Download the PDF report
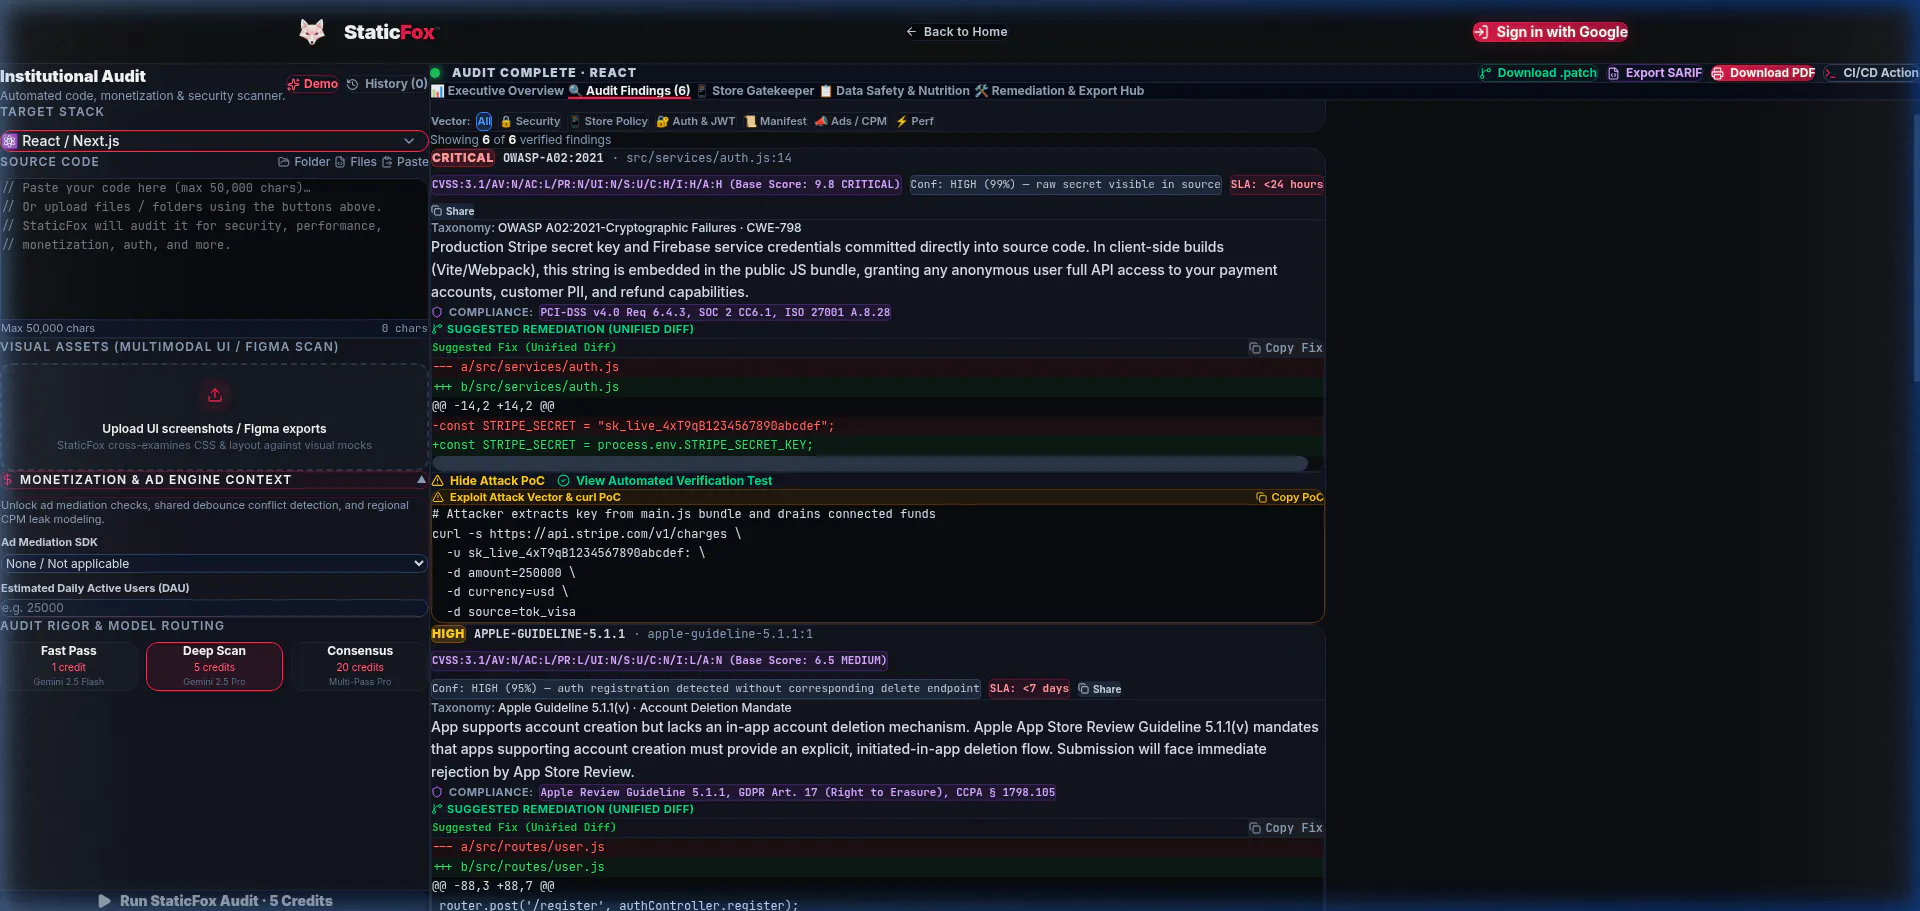1920x911 pixels. point(1763,73)
